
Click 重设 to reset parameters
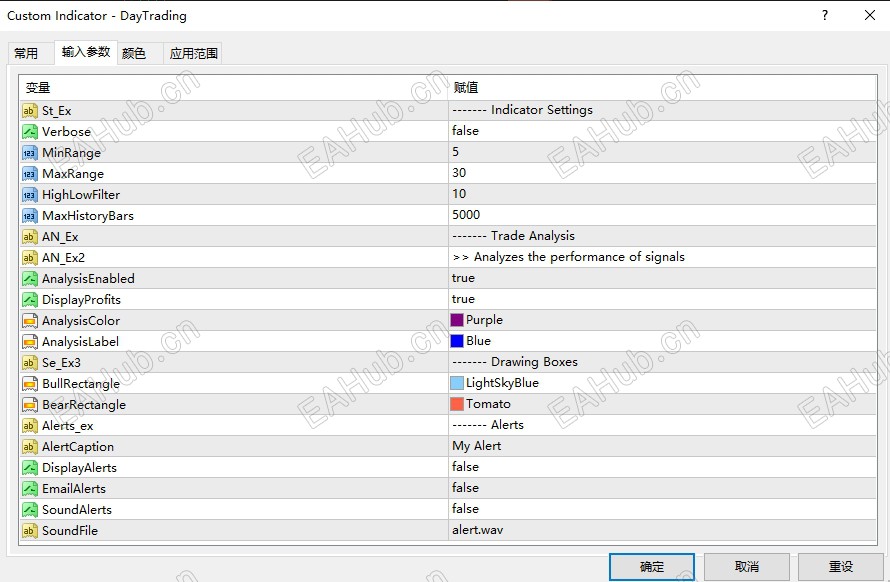click(x=840, y=566)
